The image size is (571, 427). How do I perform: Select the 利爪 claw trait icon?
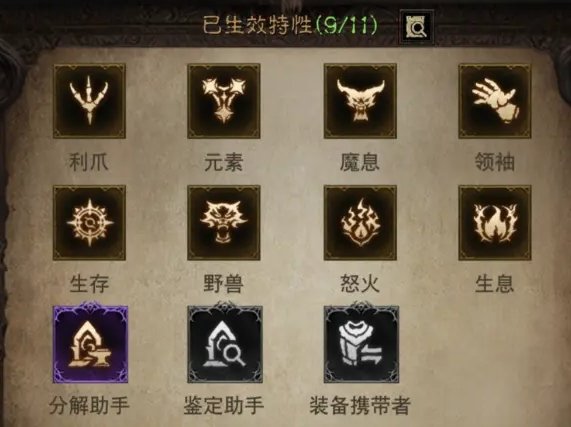pos(89,101)
